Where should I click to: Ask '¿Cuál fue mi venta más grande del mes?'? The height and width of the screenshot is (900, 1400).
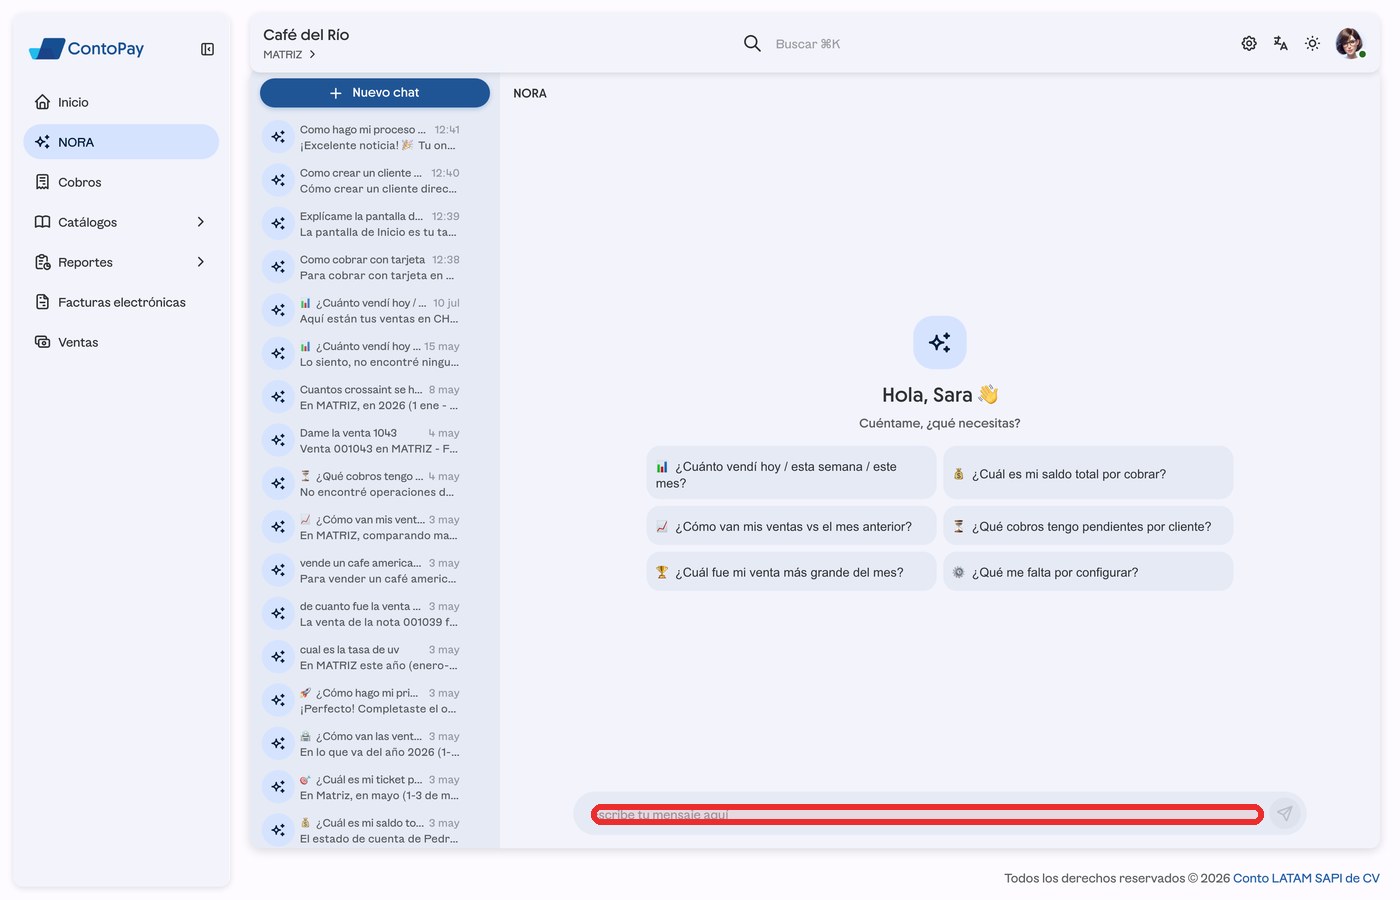[x=791, y=572]
